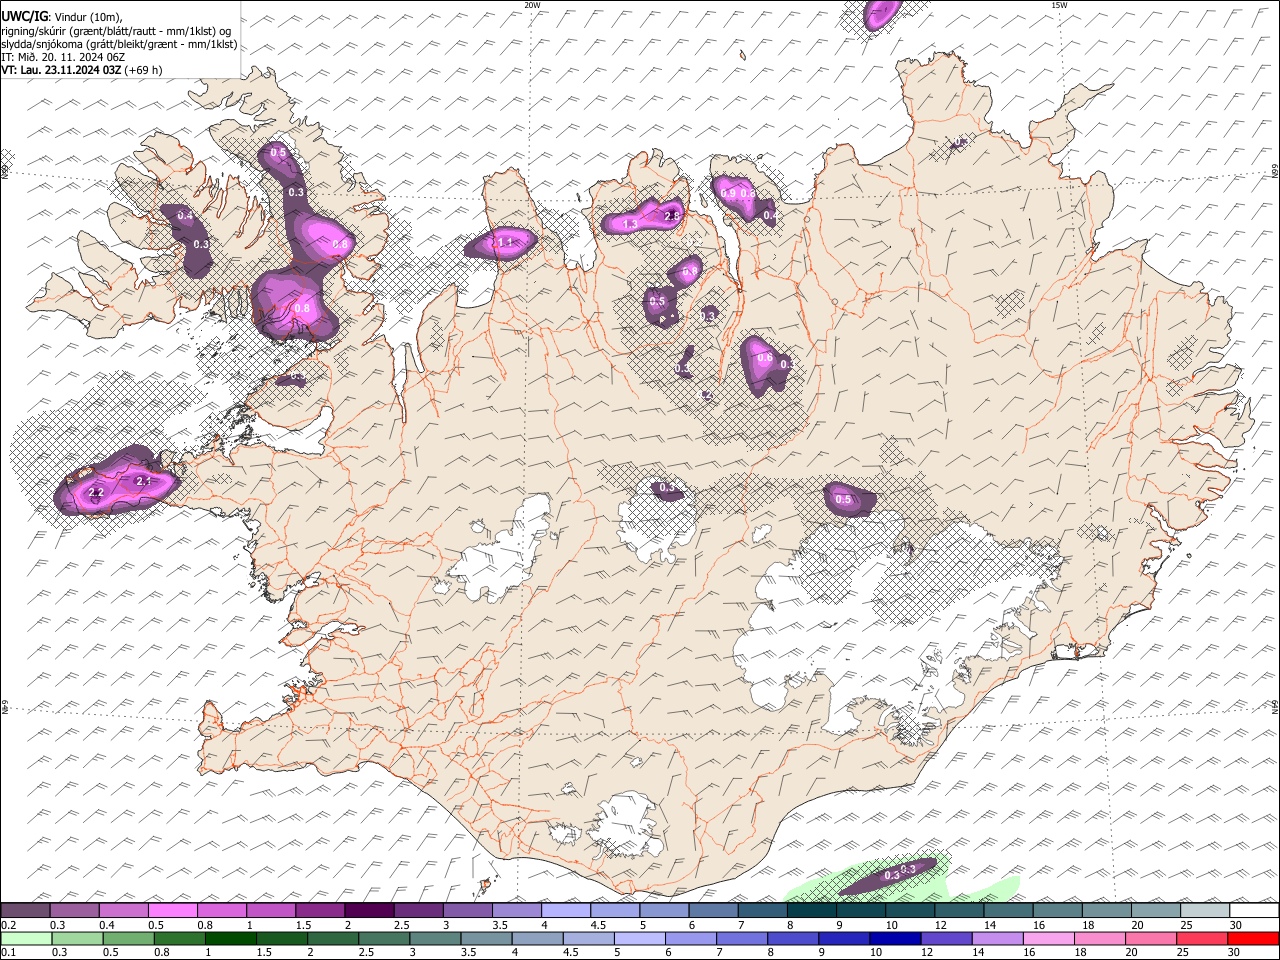
Task: Click the '1.1' snowfall value on the map
Action: point(505,242)
